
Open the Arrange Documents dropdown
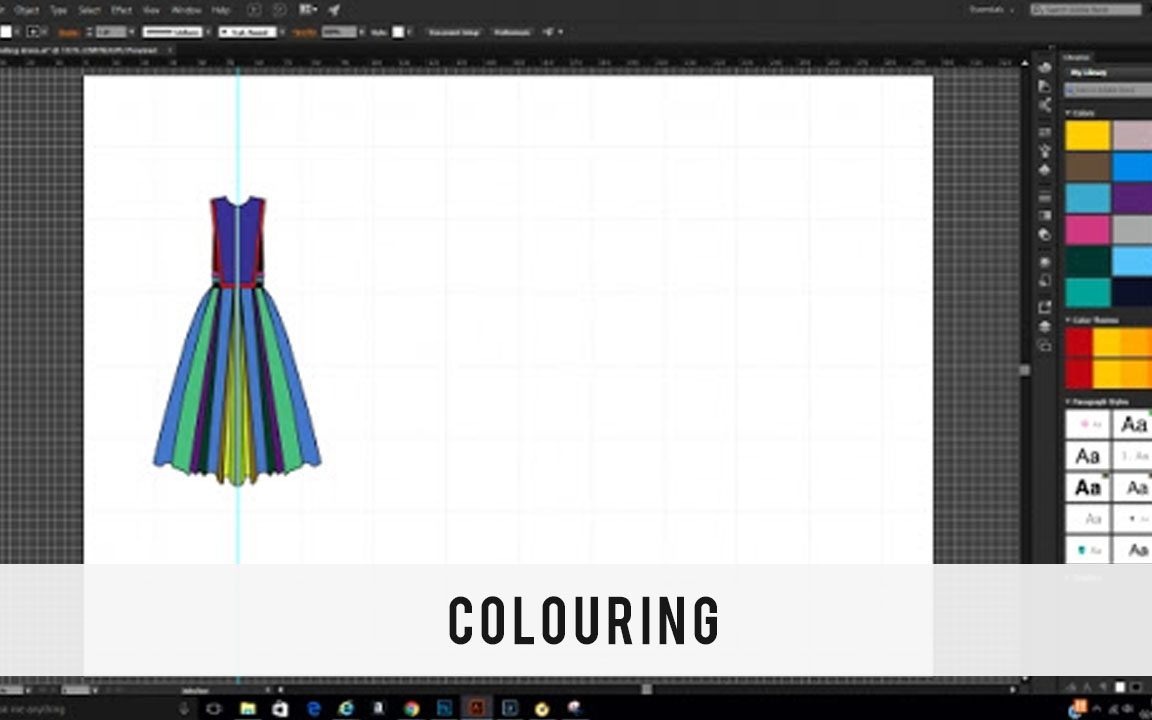point(308,10)
